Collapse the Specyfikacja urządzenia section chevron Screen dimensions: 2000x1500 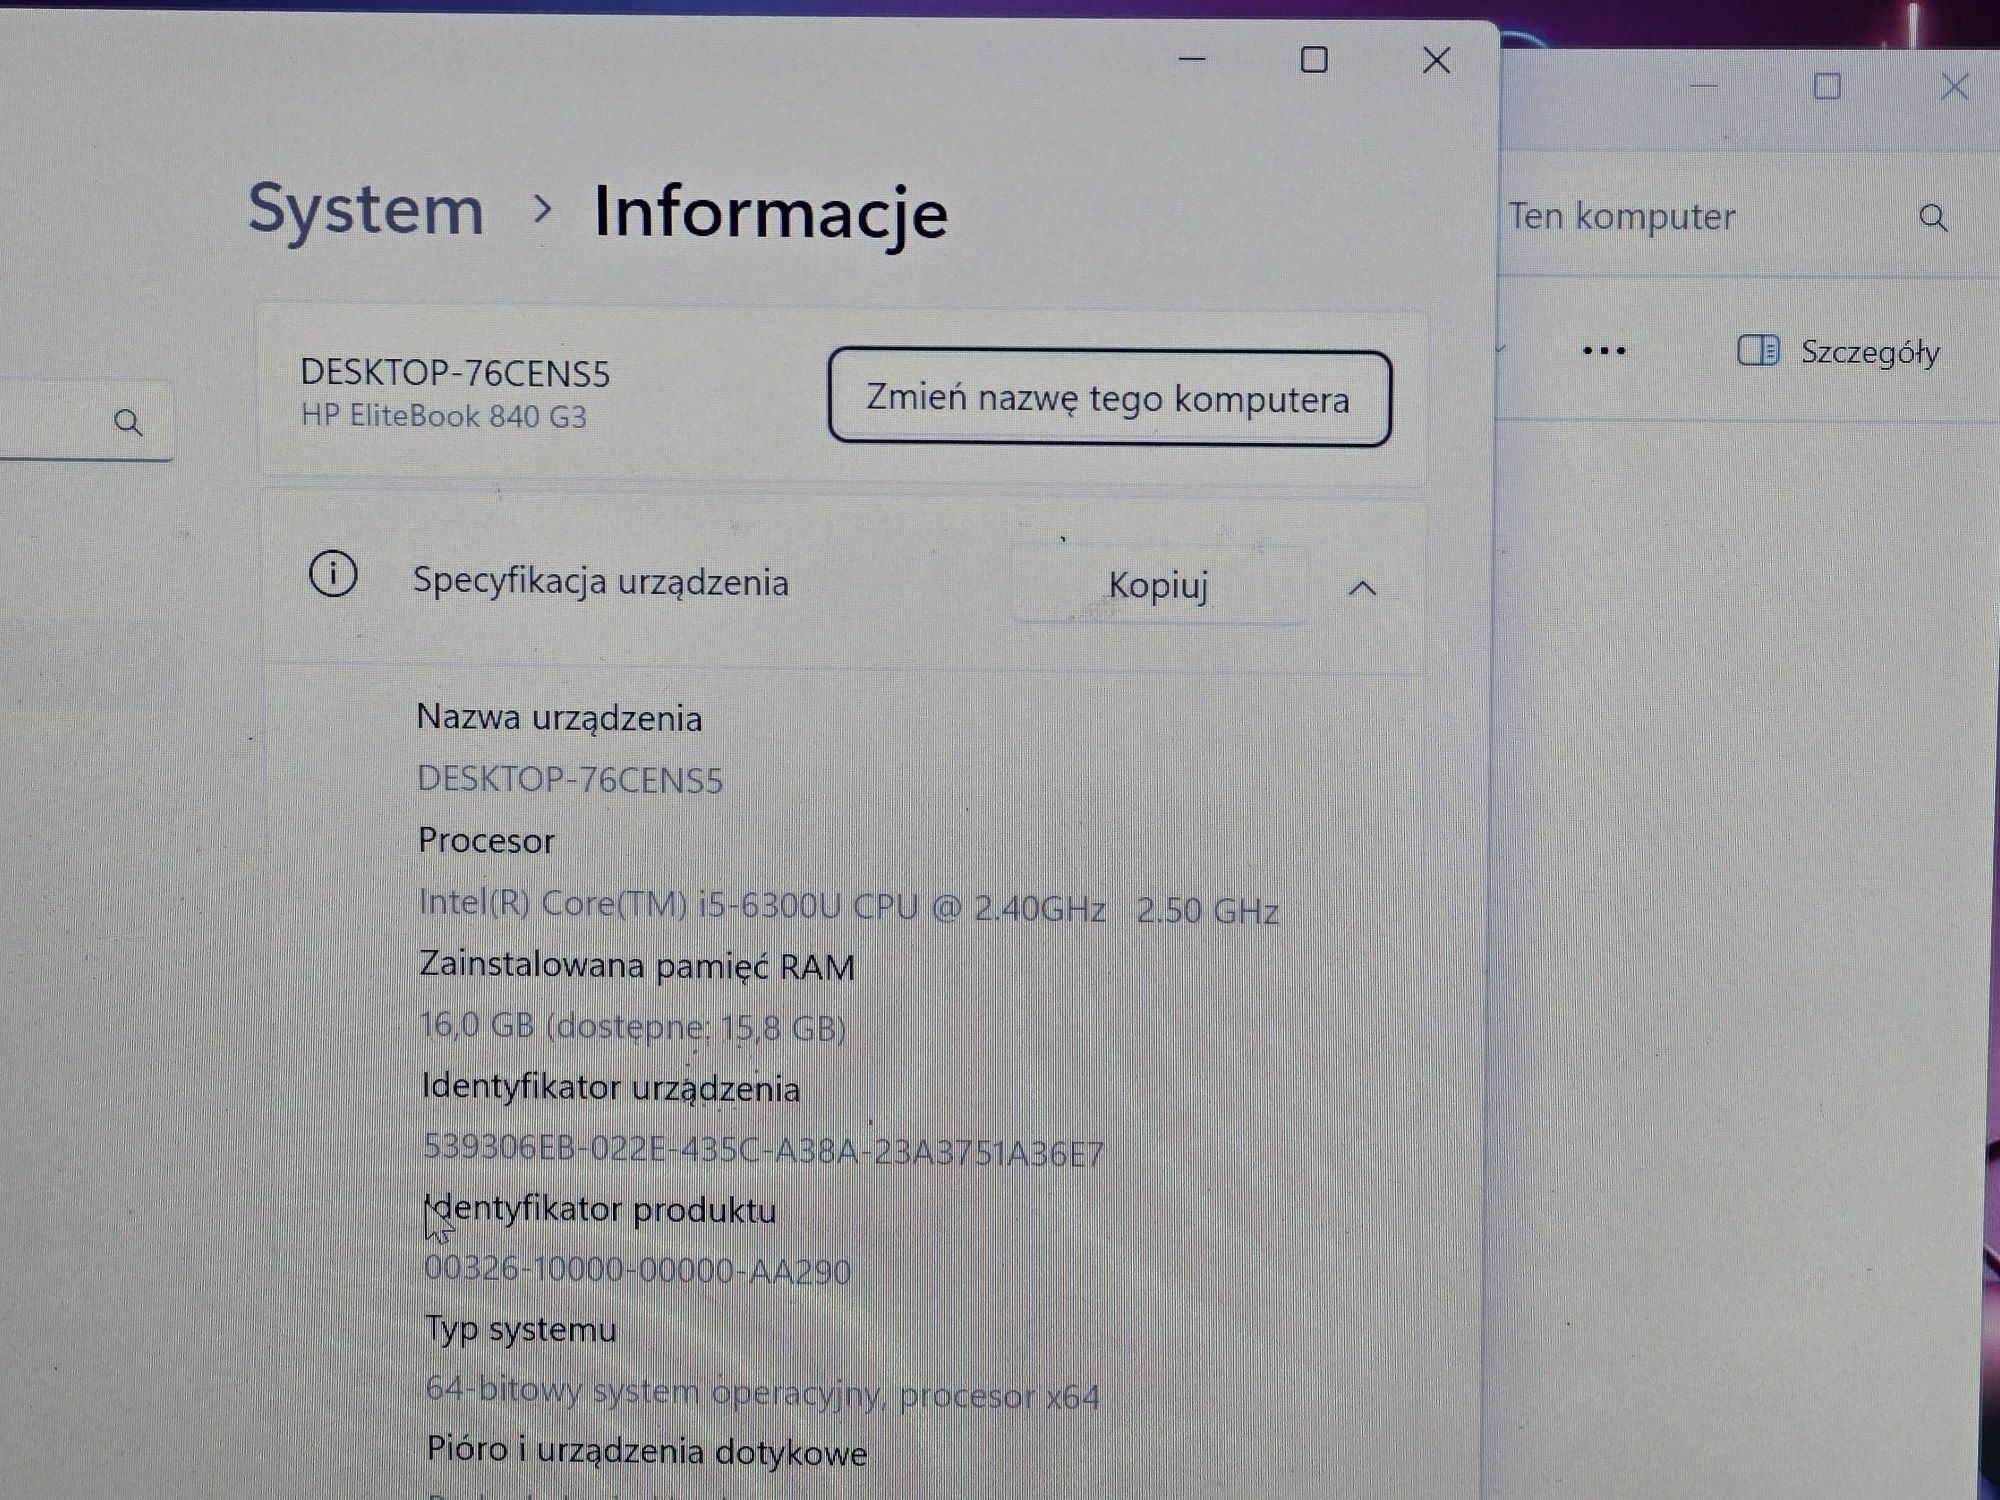(1362, 588)
